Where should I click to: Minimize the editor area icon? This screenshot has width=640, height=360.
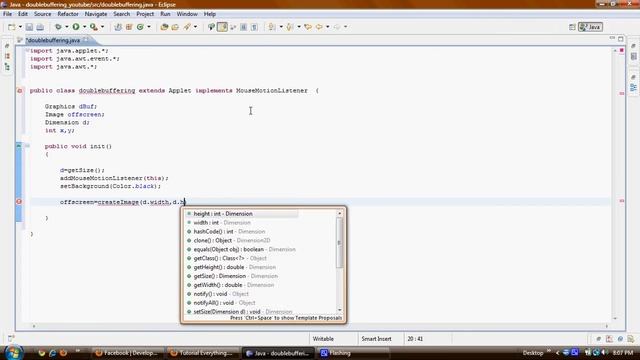(x=612, y=38)
